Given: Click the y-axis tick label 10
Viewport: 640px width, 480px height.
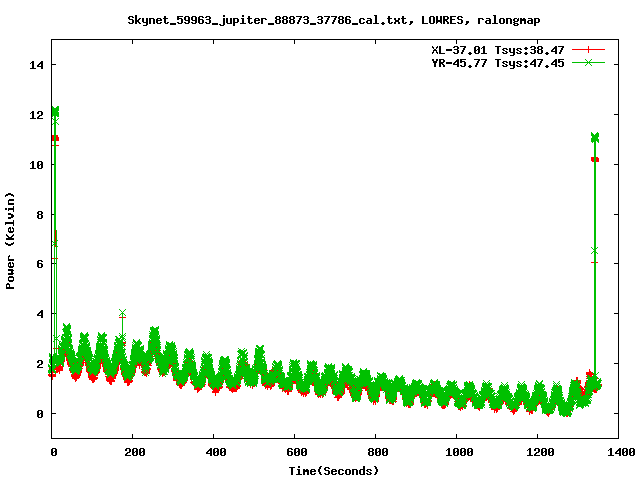Looking at the screenshot, I should pos(36,164).
